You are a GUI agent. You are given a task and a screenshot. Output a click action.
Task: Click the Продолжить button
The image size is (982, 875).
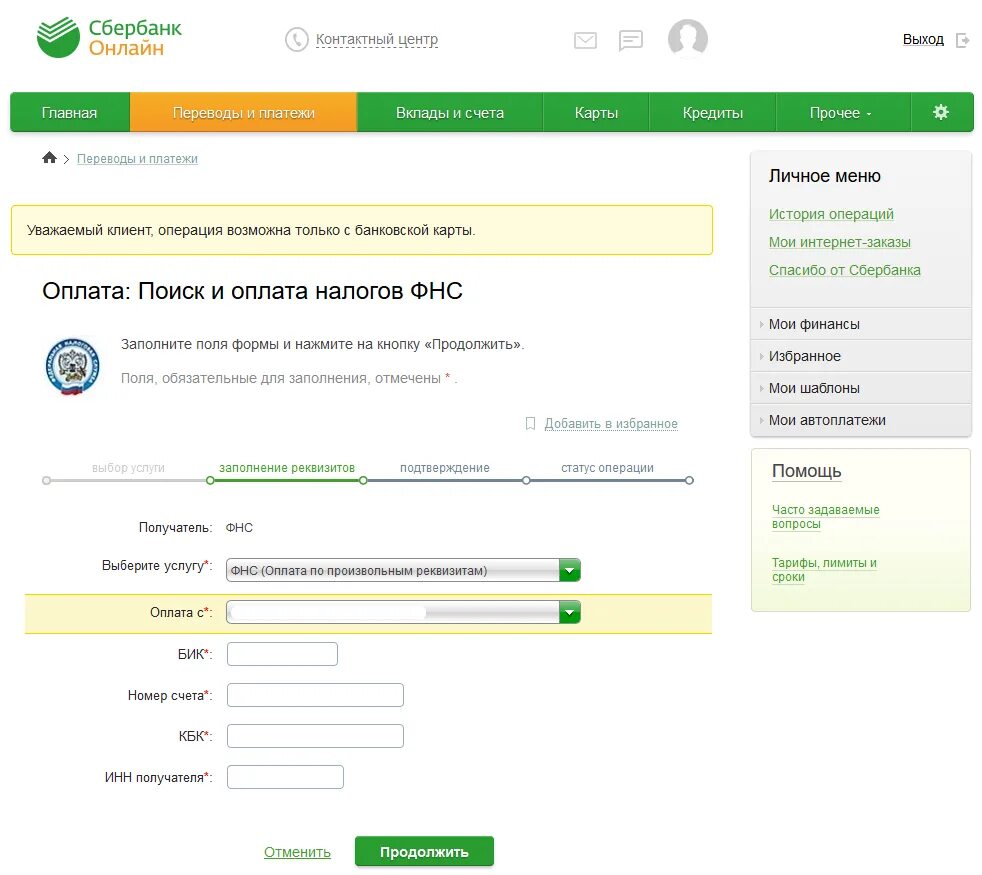click(x=424, y=851)
